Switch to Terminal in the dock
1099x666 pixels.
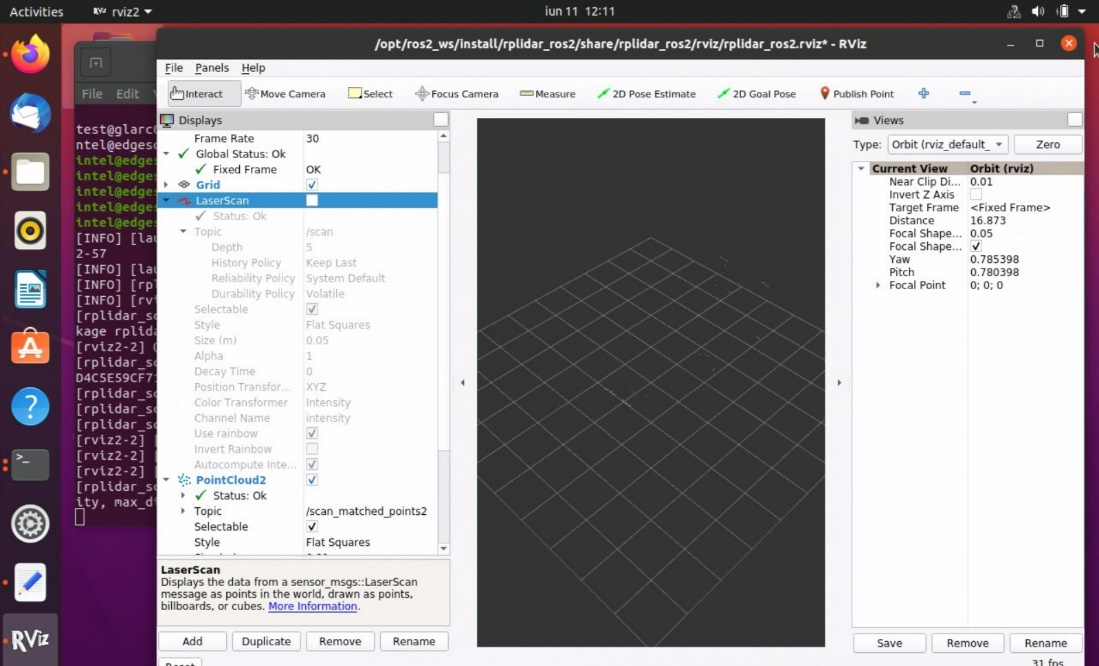tap(30, 465)
